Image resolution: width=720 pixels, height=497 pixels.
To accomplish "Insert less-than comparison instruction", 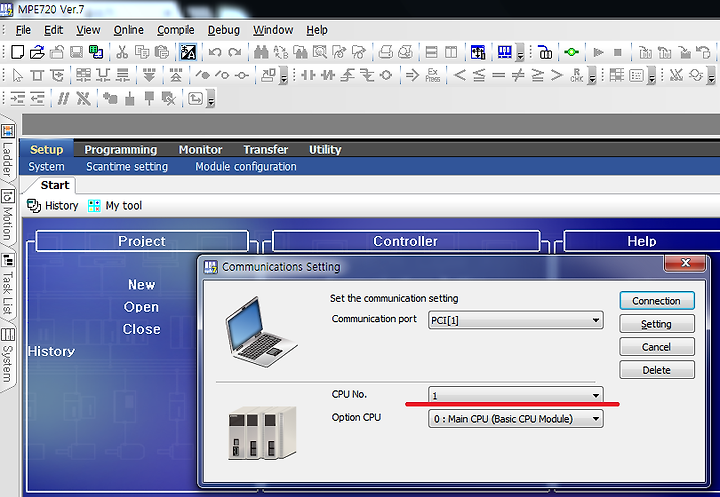I will (460, 74).
